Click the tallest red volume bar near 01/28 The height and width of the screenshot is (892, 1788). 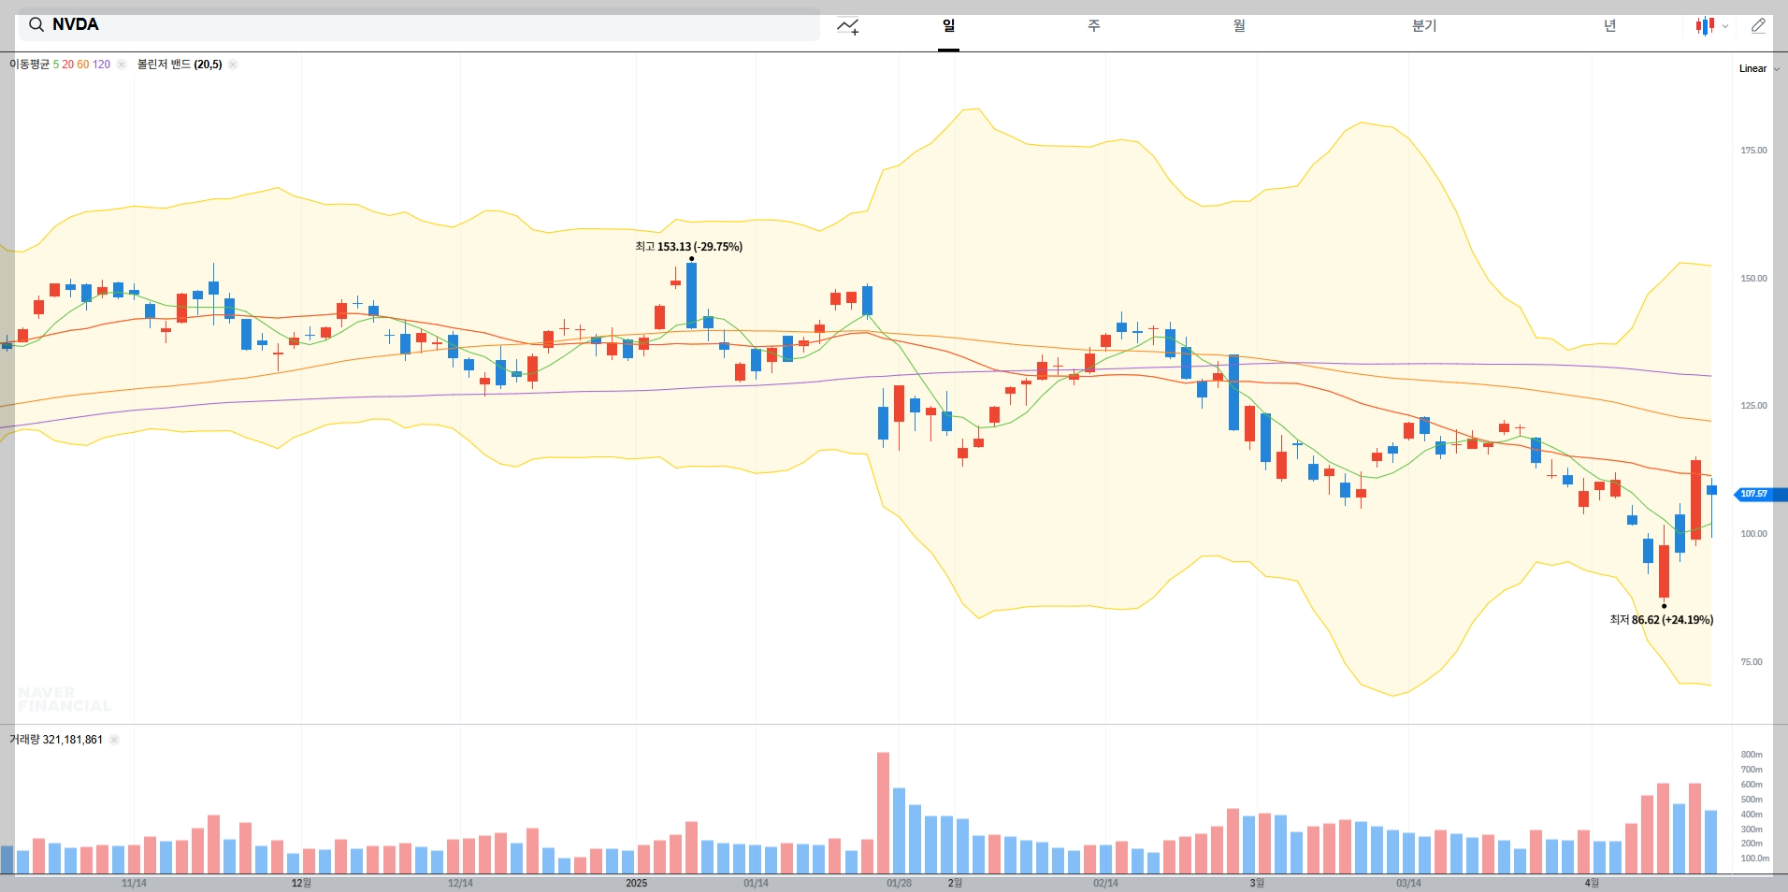(x=883, y=813)
